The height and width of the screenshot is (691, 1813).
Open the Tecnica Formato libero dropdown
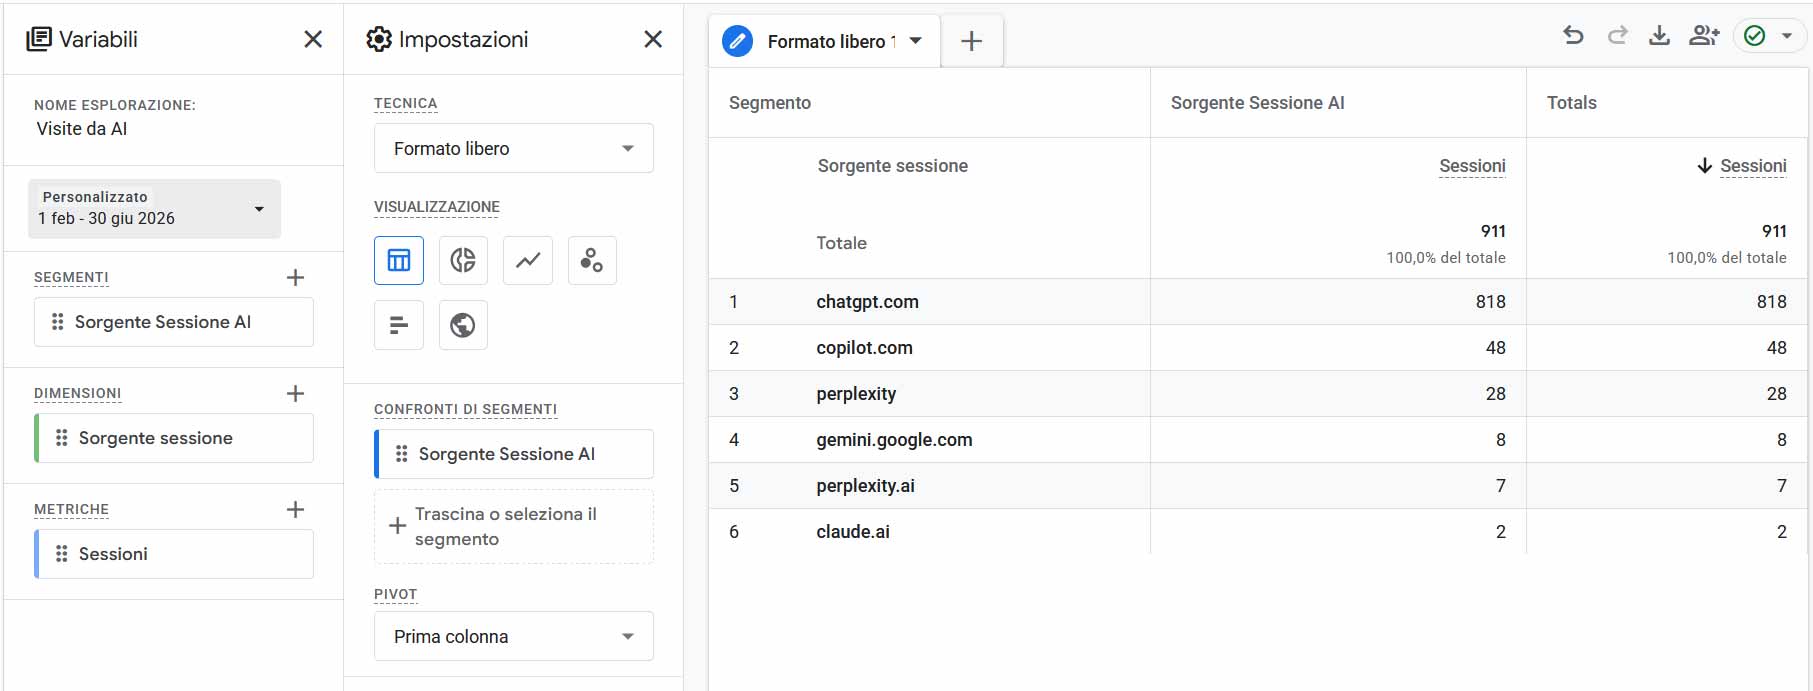pyautogui.click(x=514, y=148)
